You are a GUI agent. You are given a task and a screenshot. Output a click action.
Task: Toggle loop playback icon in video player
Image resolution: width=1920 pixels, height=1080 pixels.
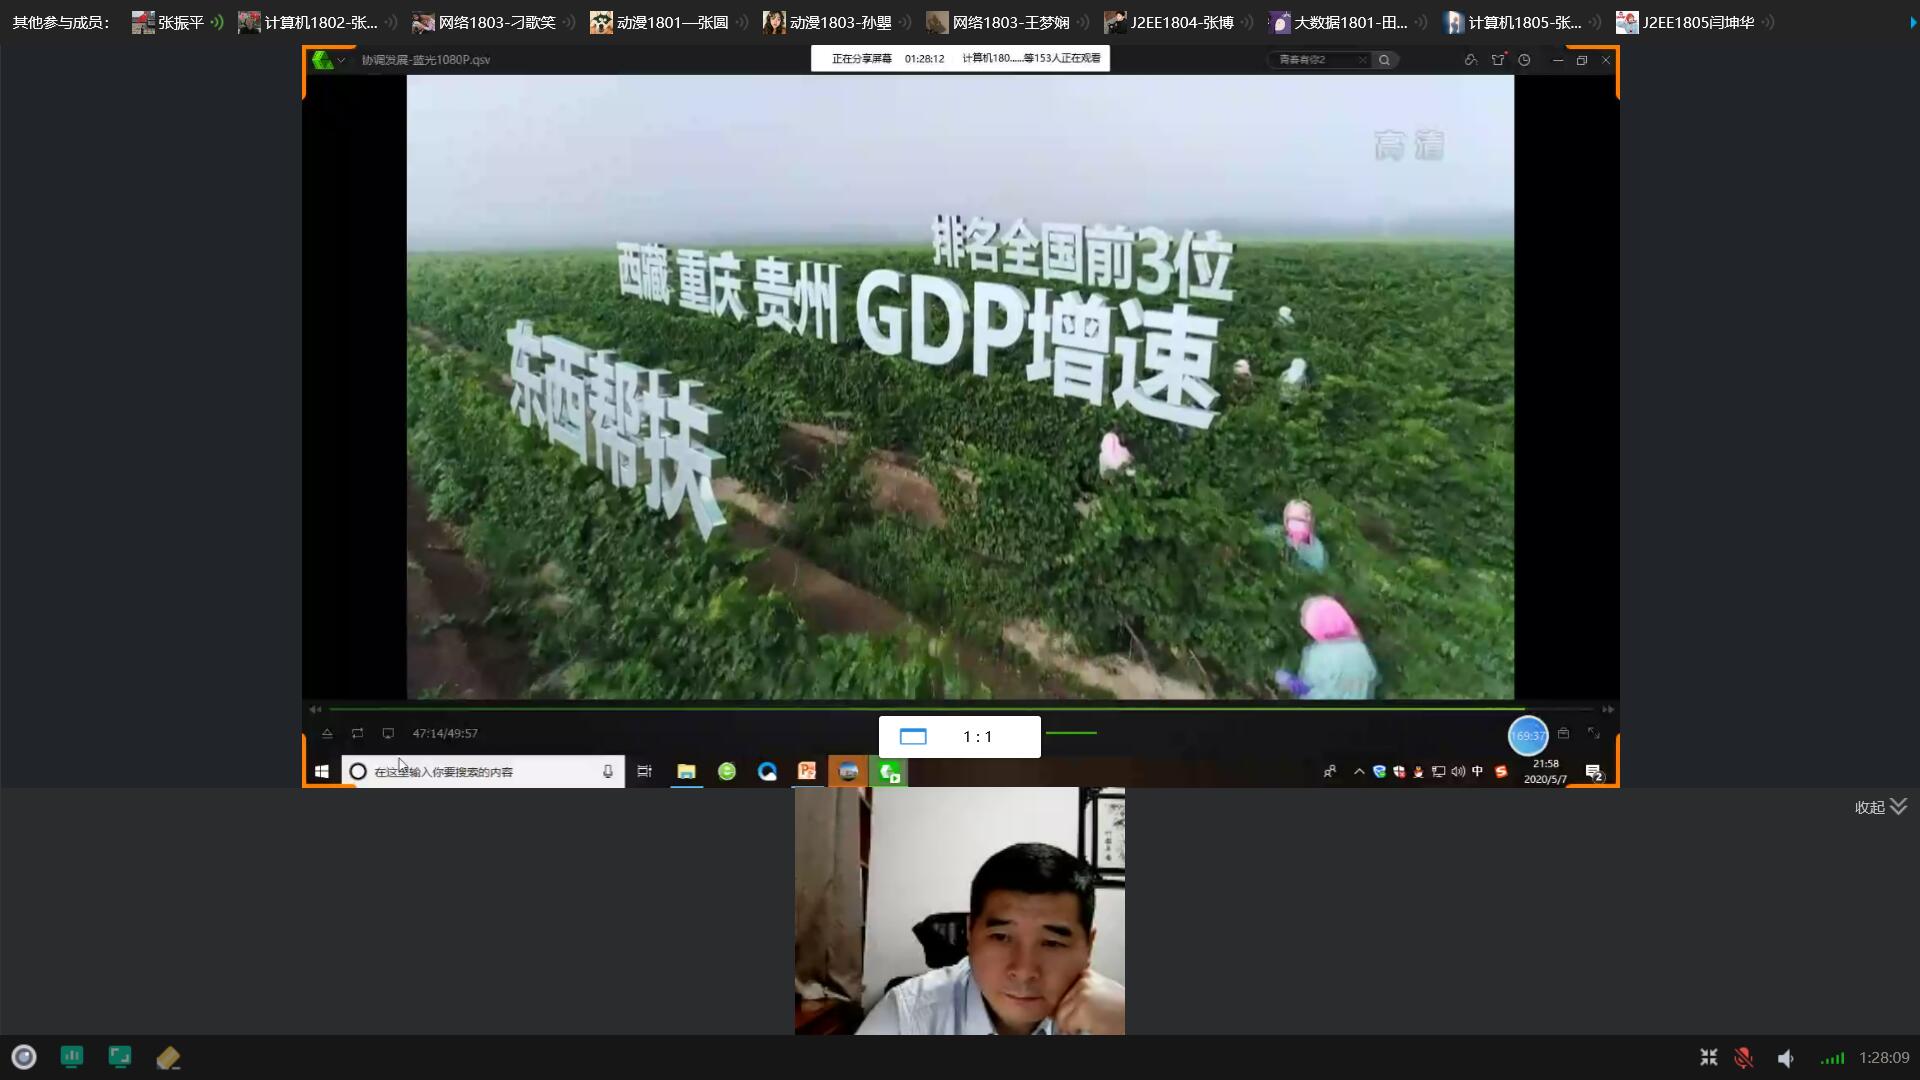(357, 733)
